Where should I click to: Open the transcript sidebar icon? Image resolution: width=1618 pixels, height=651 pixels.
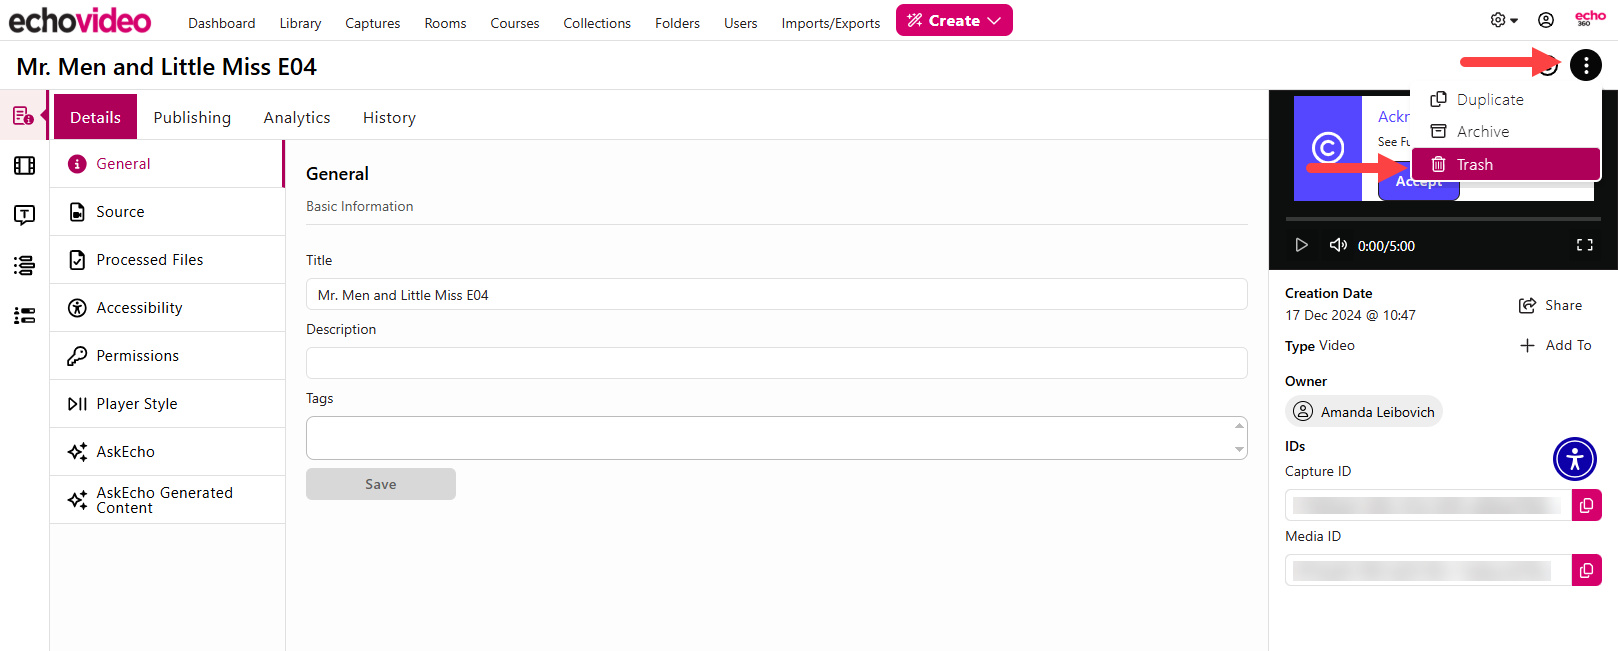24,215
